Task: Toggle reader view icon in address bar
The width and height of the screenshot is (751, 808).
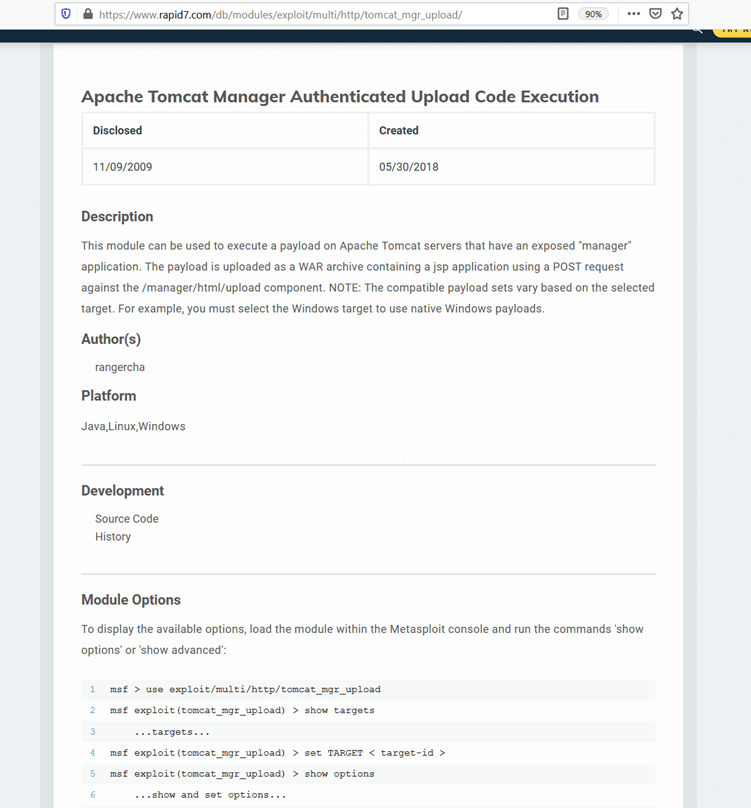Action: (x=563, y=14)
